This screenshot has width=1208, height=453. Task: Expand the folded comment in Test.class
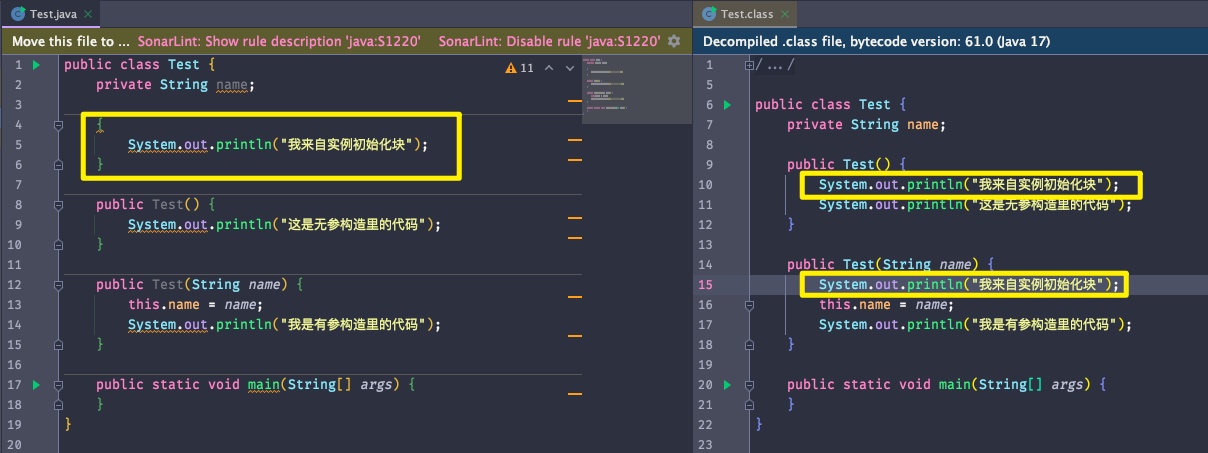click(749, 65)
